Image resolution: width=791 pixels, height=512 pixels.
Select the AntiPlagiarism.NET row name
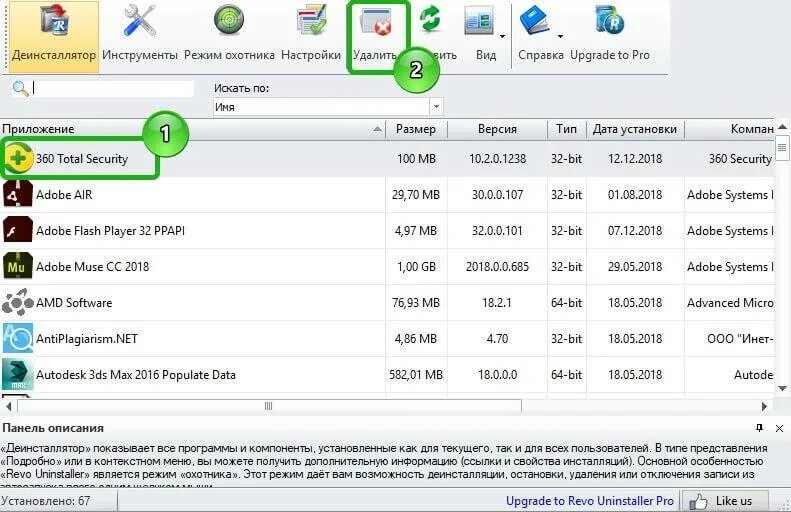click(x=87, y=338)
